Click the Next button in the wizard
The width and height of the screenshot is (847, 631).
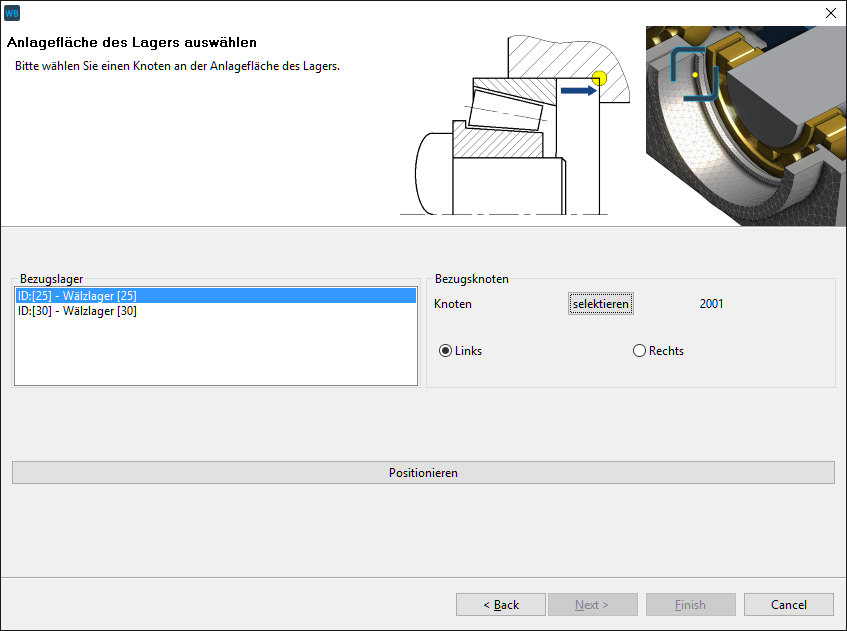tap(591, 605)
